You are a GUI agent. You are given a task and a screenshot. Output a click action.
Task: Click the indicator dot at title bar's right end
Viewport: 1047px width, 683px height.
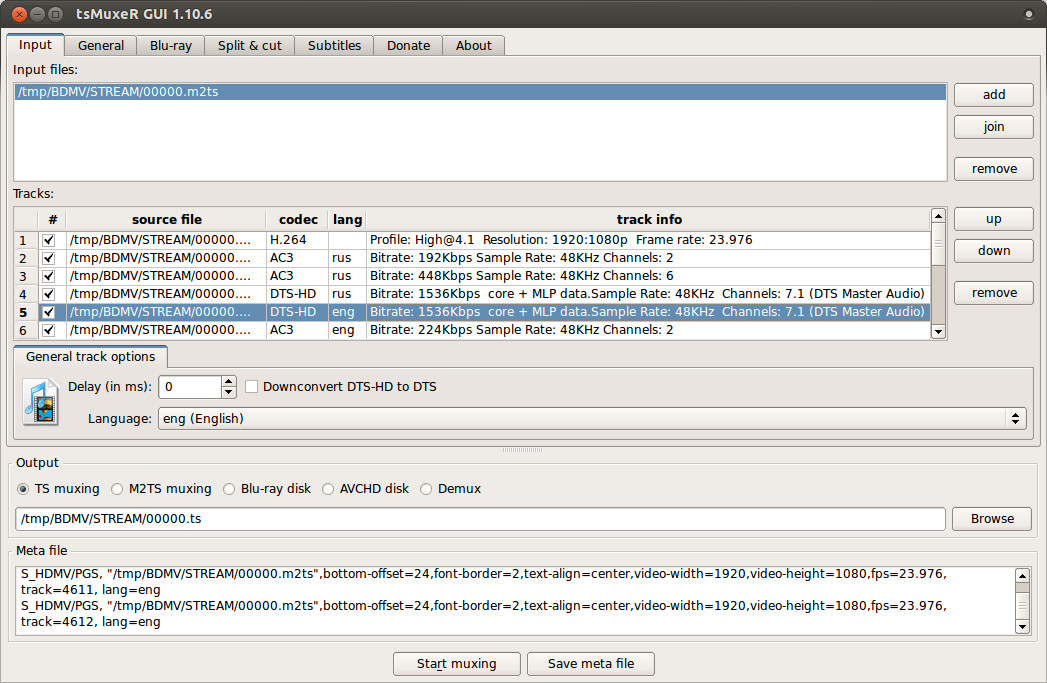click(x=1028, y=14)
